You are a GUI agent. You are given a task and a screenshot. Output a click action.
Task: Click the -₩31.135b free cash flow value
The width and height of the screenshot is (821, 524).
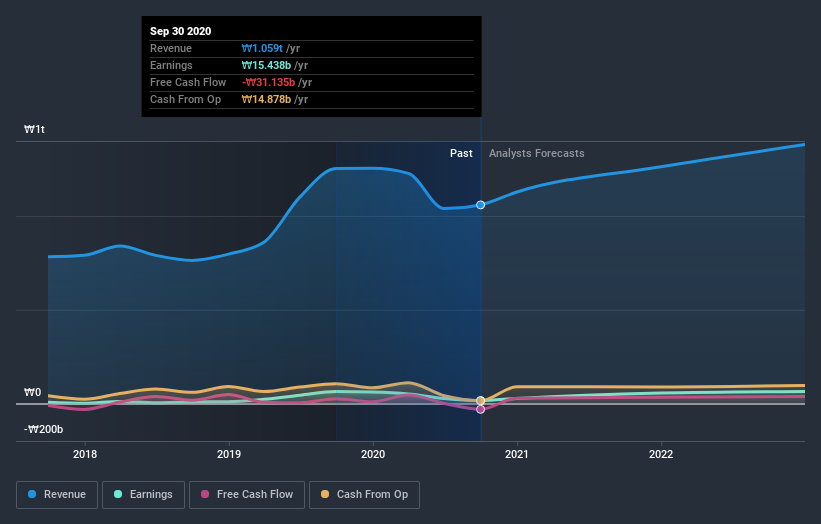[x=269, y=82]
